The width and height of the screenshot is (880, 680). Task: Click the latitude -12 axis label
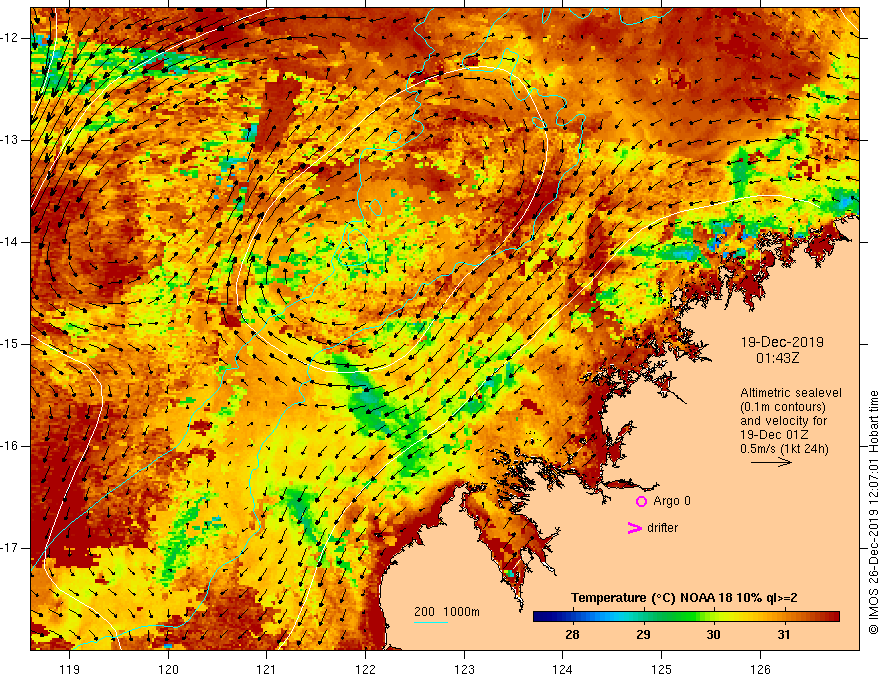click(10, 38)
